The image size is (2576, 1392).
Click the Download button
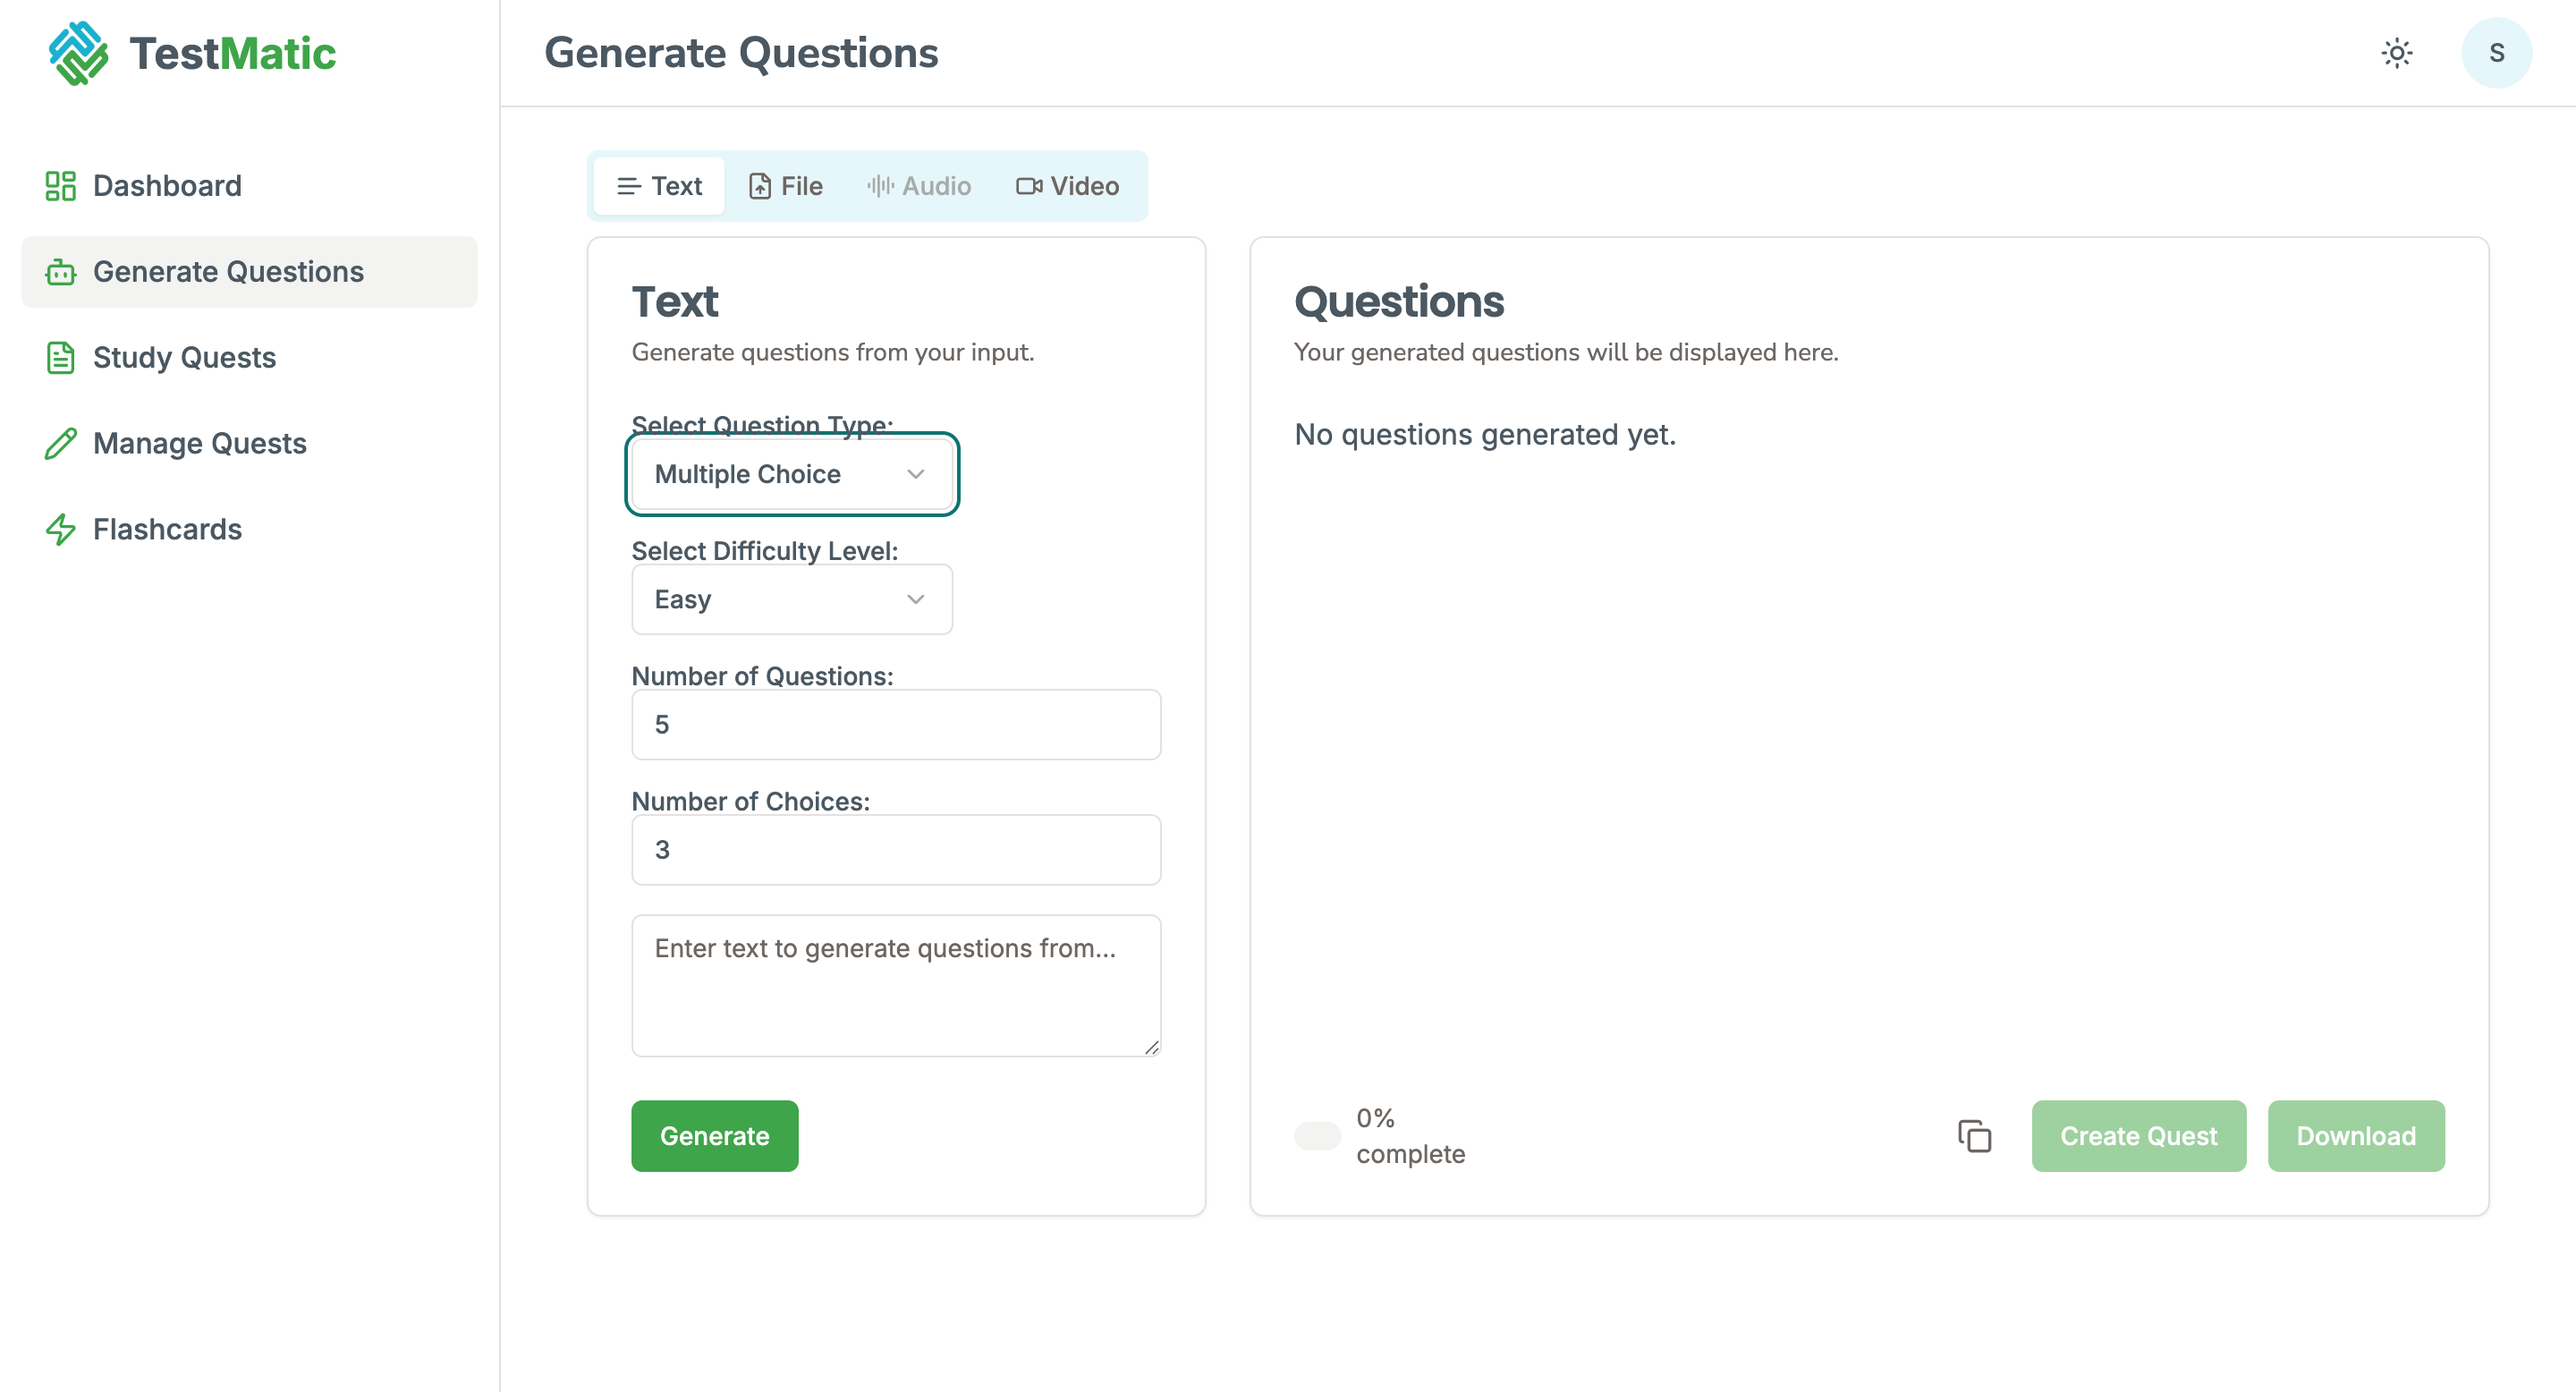click(2355, 1136)
